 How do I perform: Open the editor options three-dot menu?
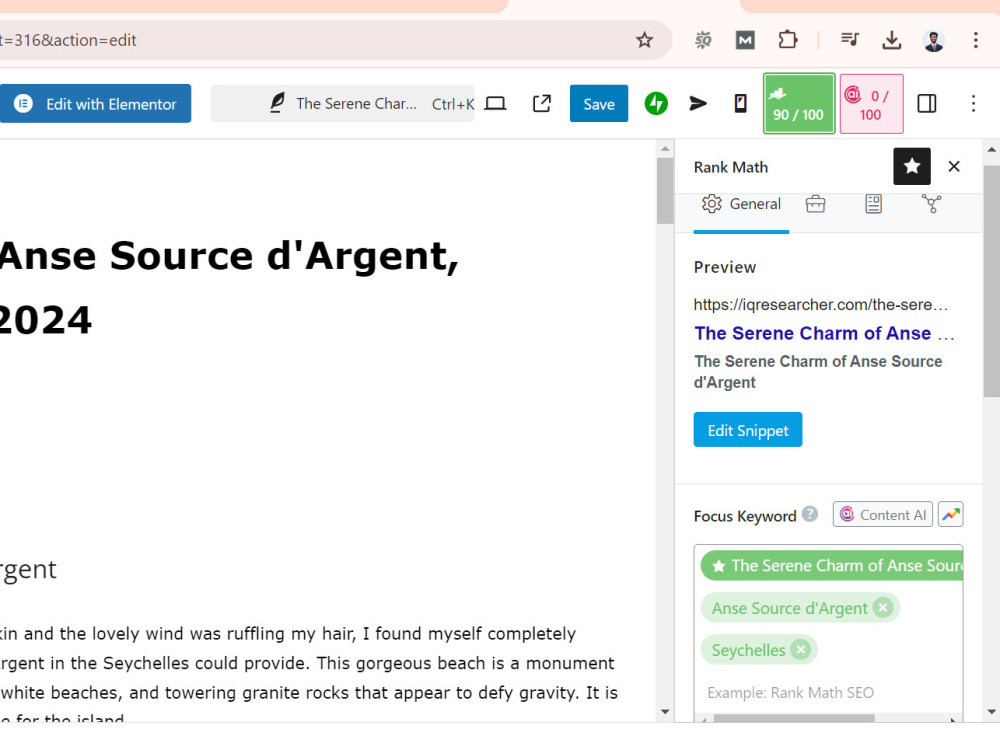(x=973, y=103)
